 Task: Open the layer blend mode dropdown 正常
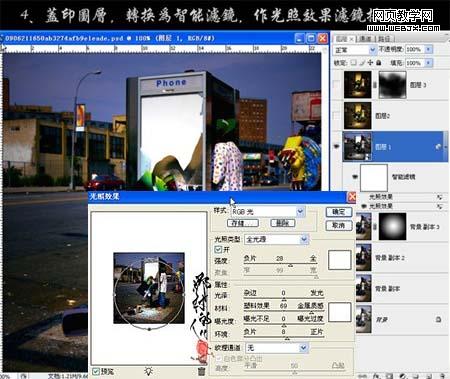(x=355, y=50)
